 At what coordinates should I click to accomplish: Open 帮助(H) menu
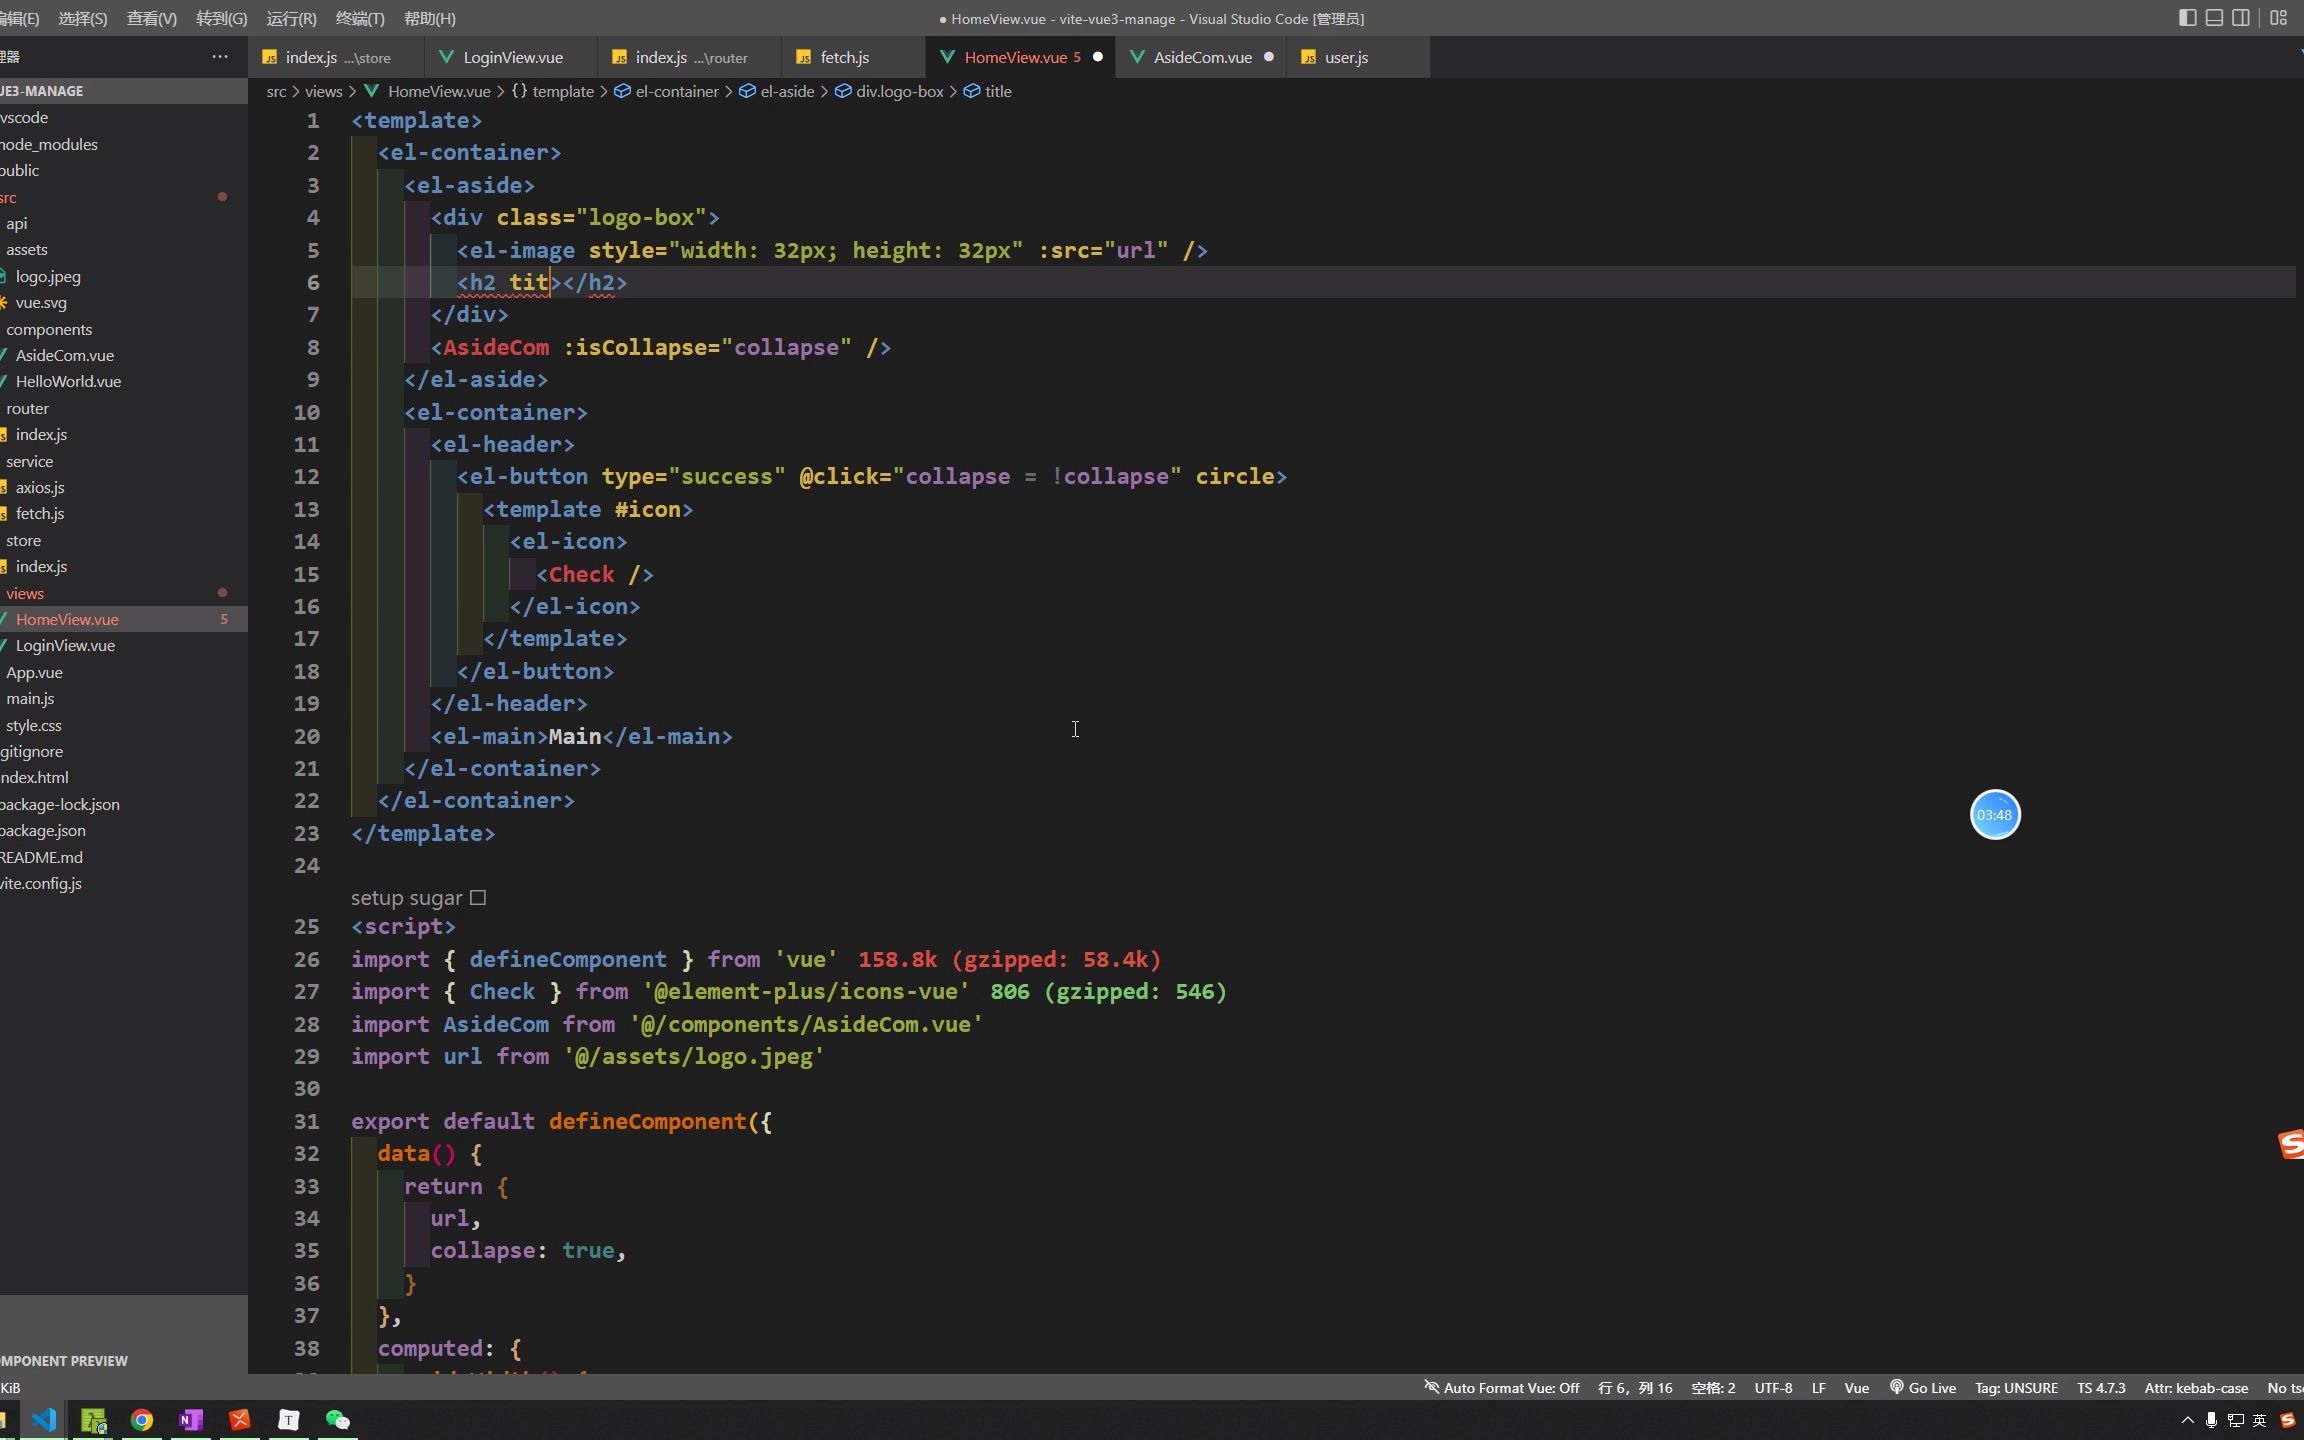430,18
